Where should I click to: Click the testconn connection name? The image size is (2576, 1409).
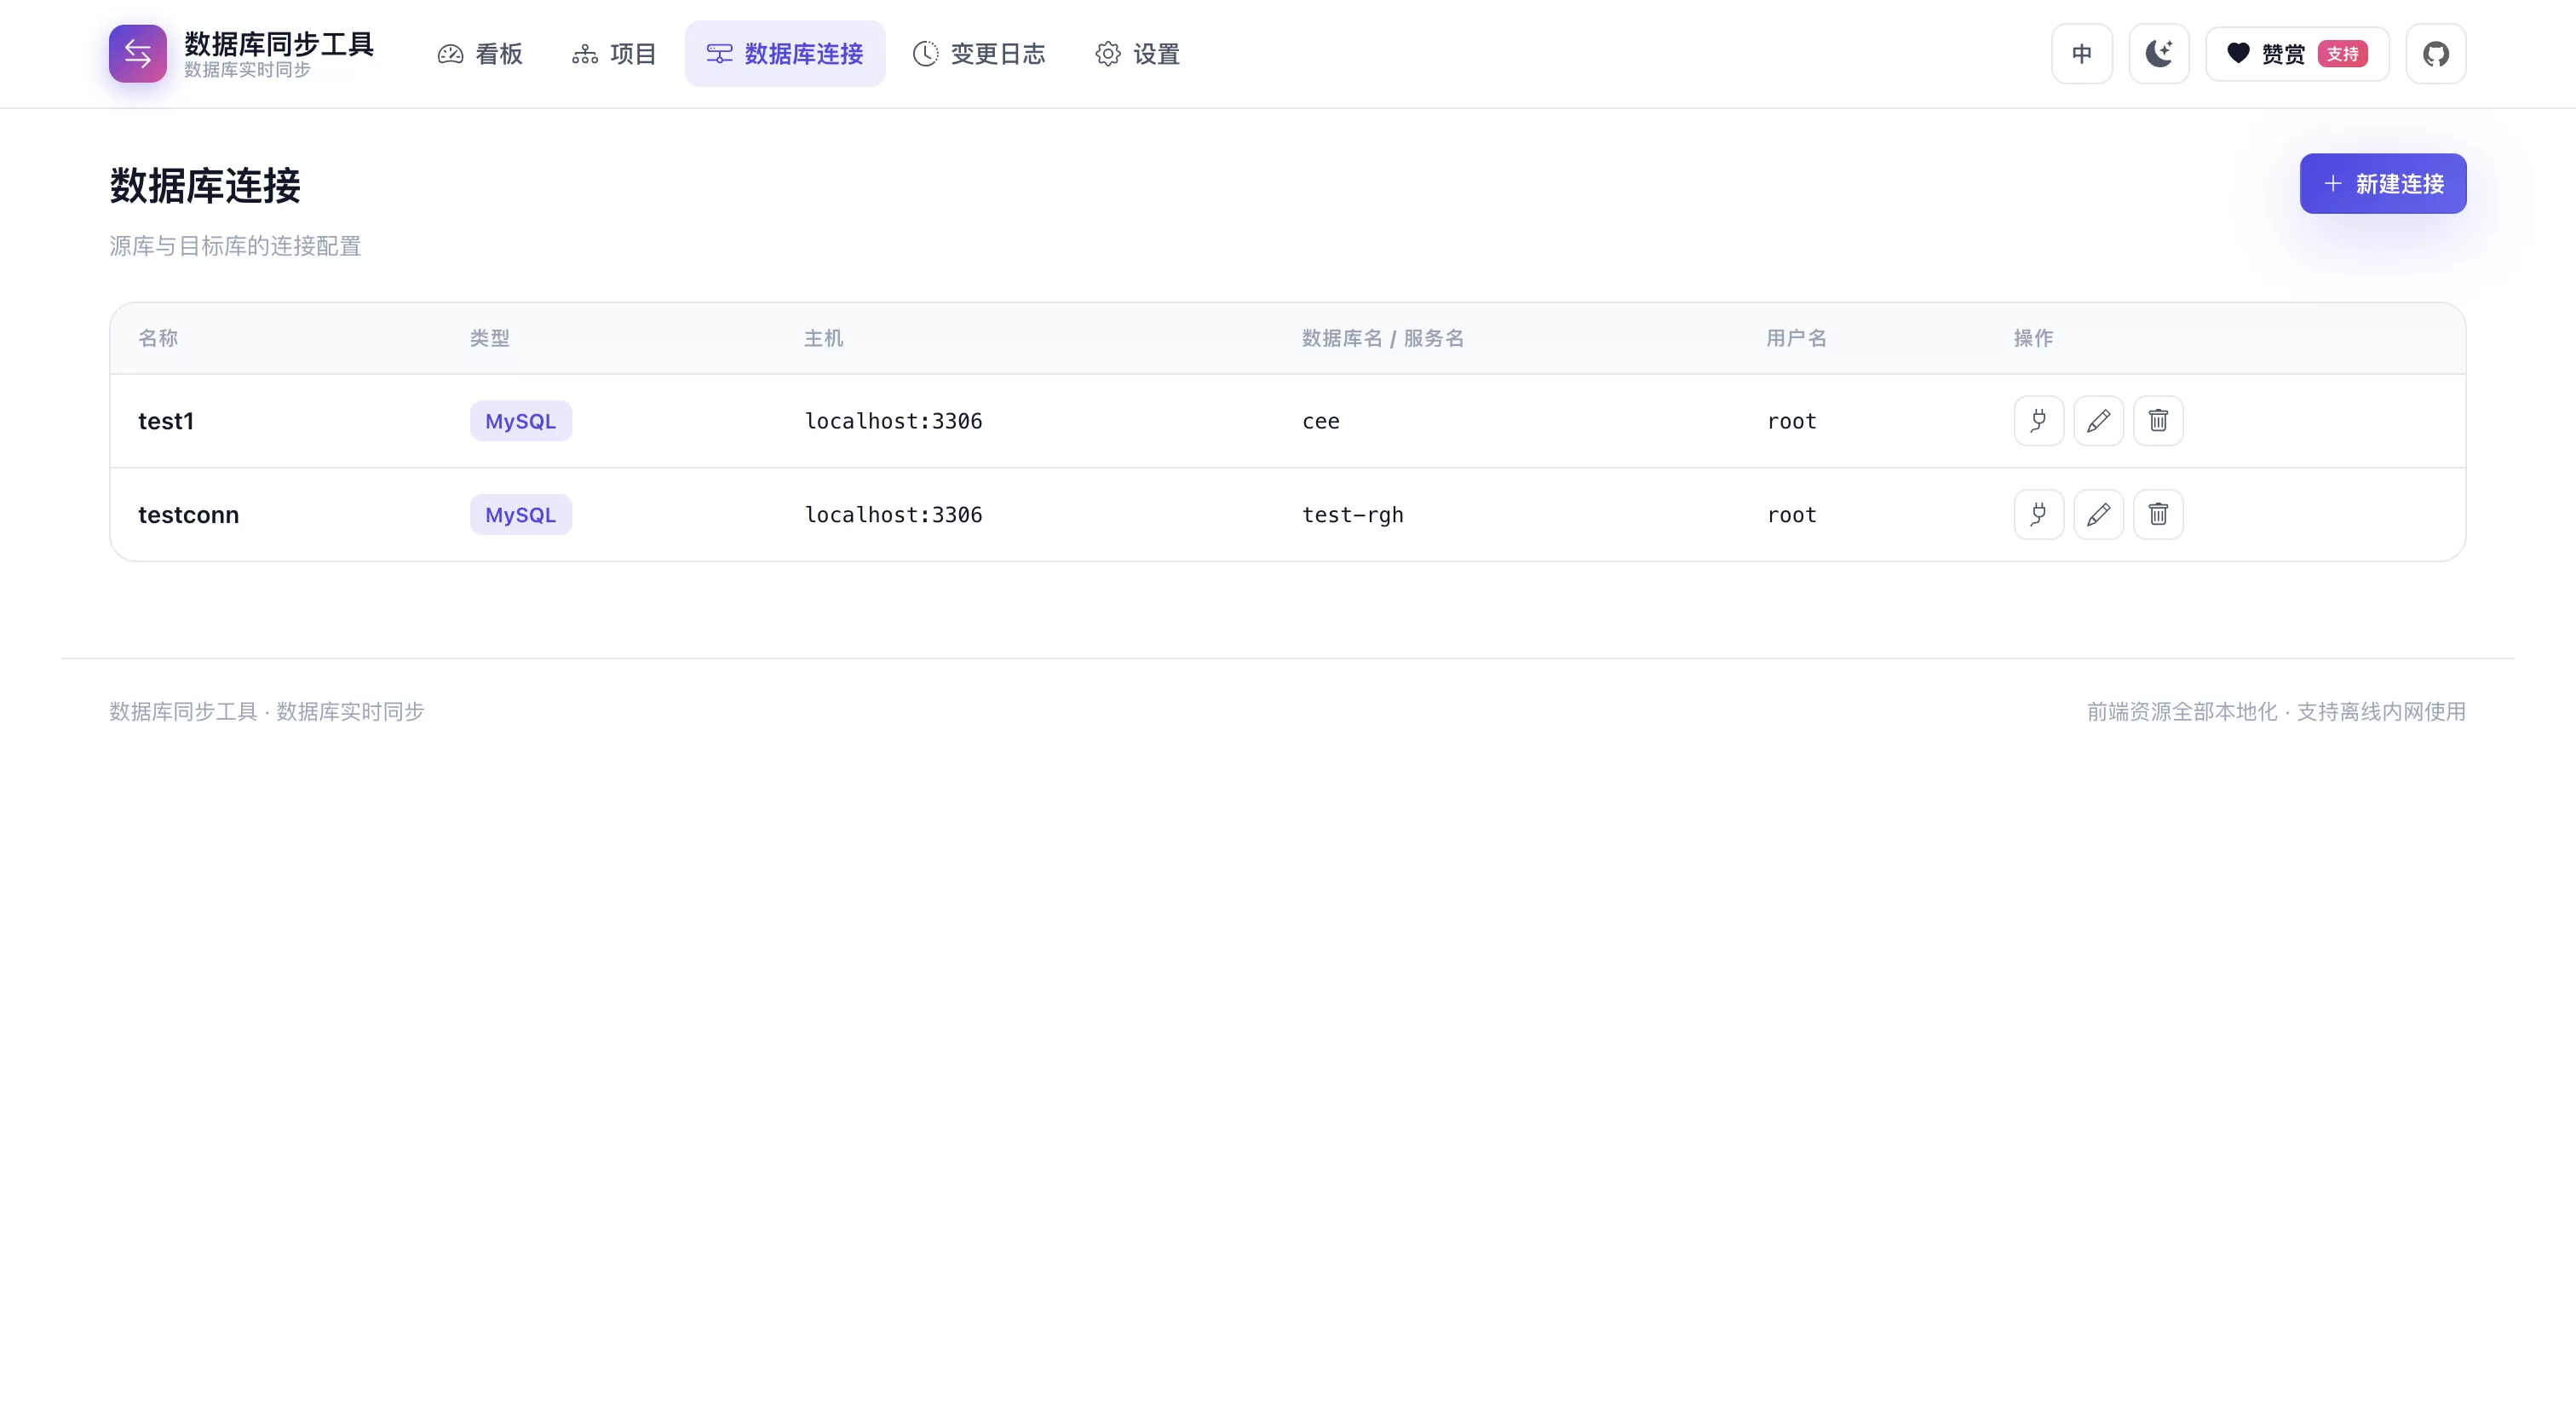189,515
